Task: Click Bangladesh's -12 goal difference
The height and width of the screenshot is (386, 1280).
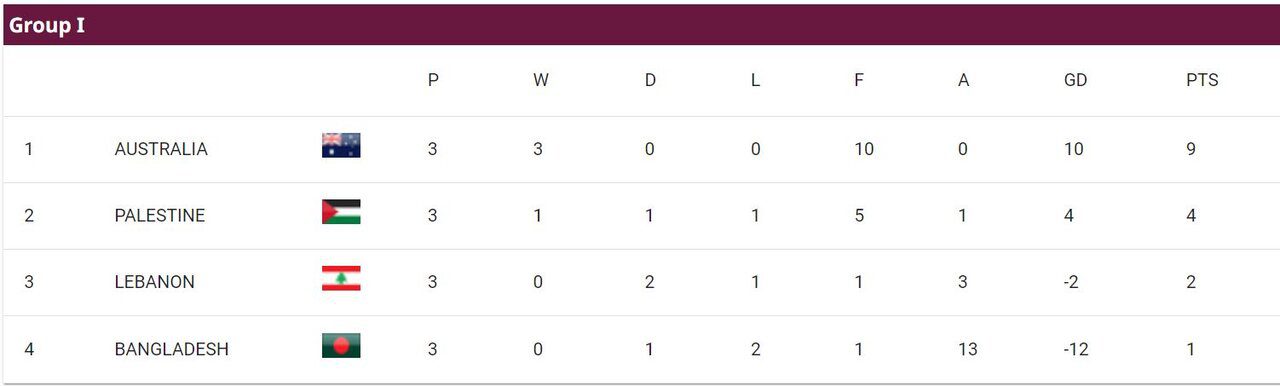Action: (1076, 349)
